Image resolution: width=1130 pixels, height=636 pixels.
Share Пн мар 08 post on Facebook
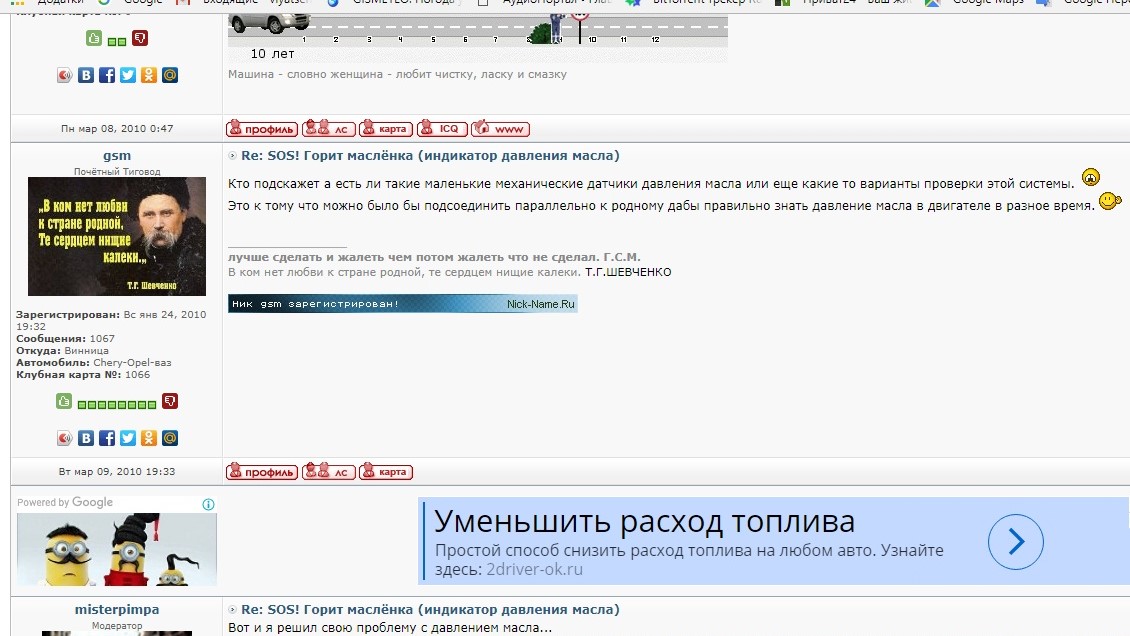pos(107,75)
